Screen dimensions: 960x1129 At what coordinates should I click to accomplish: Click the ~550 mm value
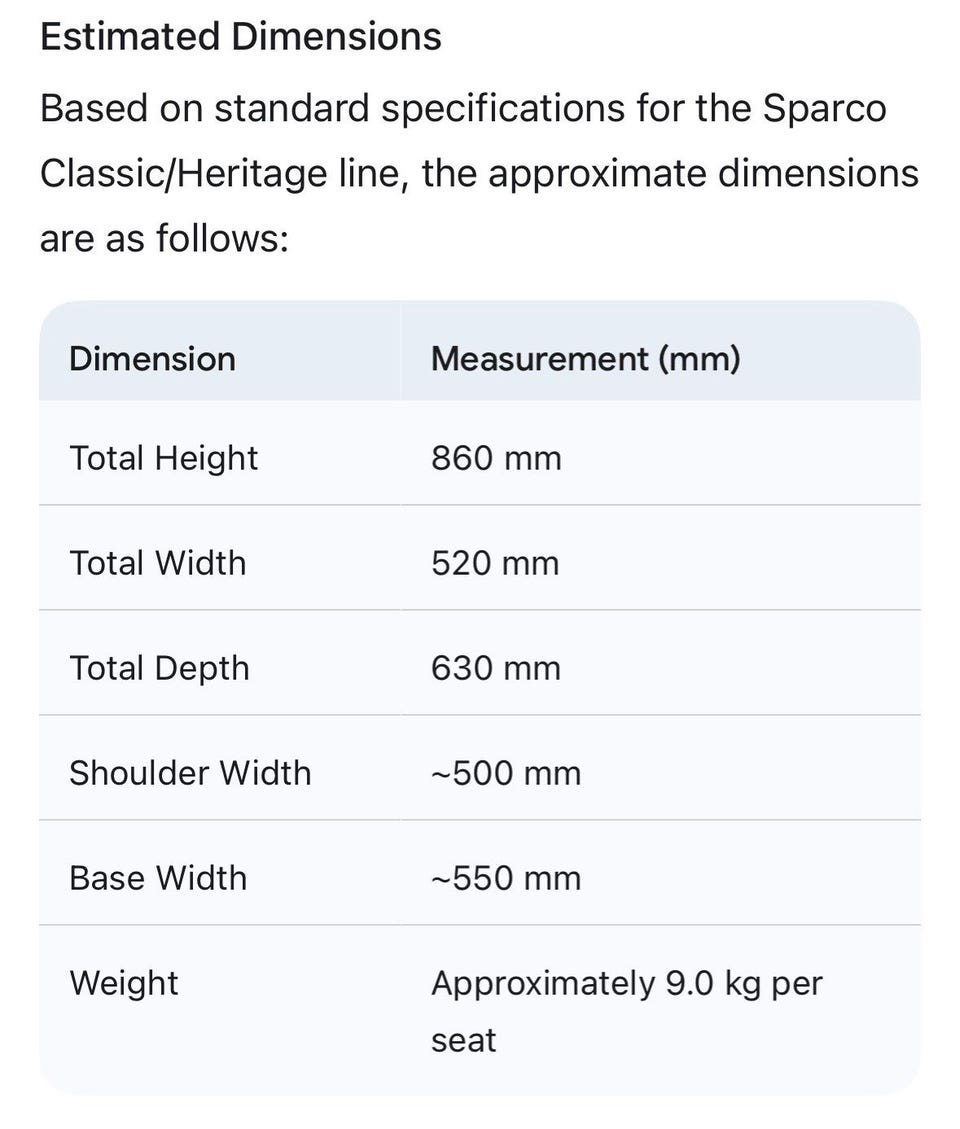[x=506, y=878]
